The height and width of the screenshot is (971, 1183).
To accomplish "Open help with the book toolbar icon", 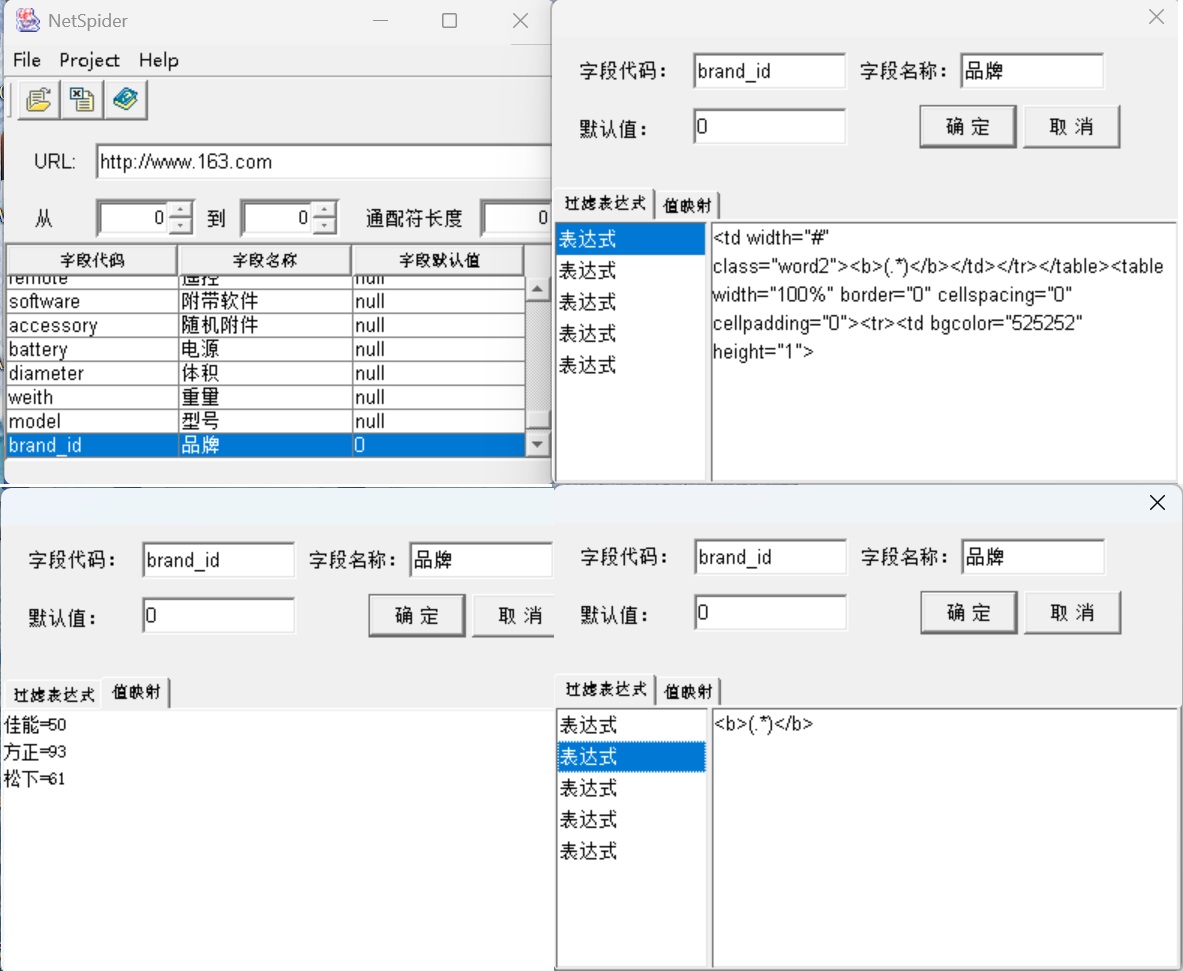I will point(125,100).
